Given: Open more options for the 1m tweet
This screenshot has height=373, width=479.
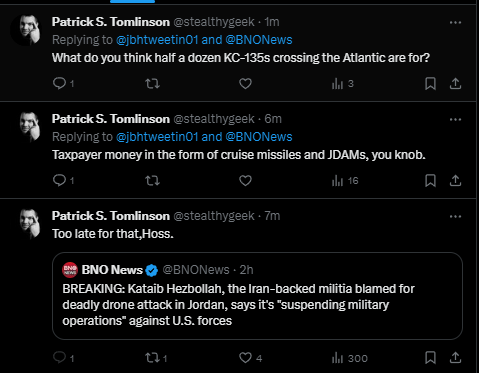Looking at the screenshot, I should coord(455,22).
